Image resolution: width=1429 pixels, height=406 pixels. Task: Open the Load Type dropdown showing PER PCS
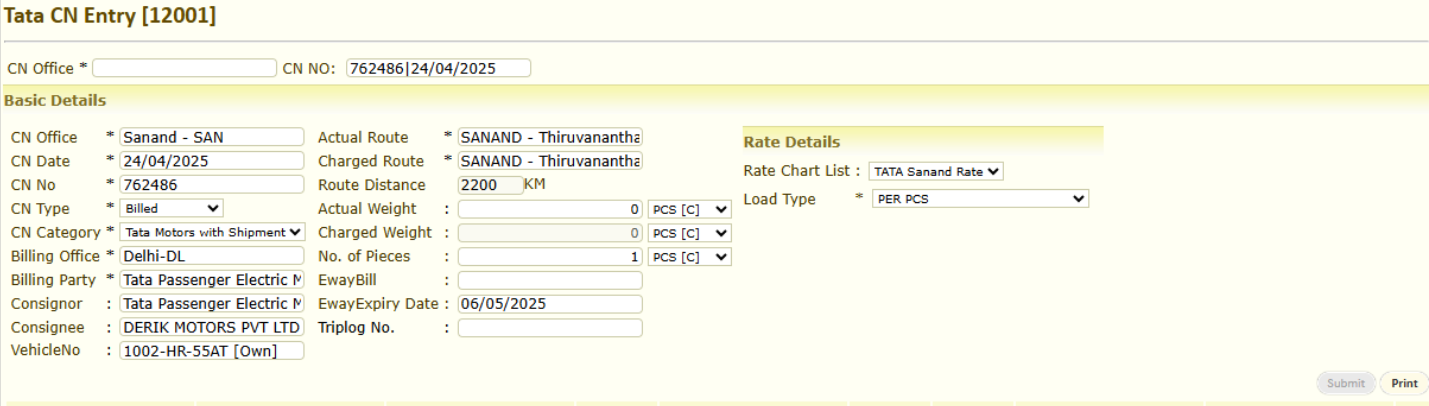(x=978, y=199)
